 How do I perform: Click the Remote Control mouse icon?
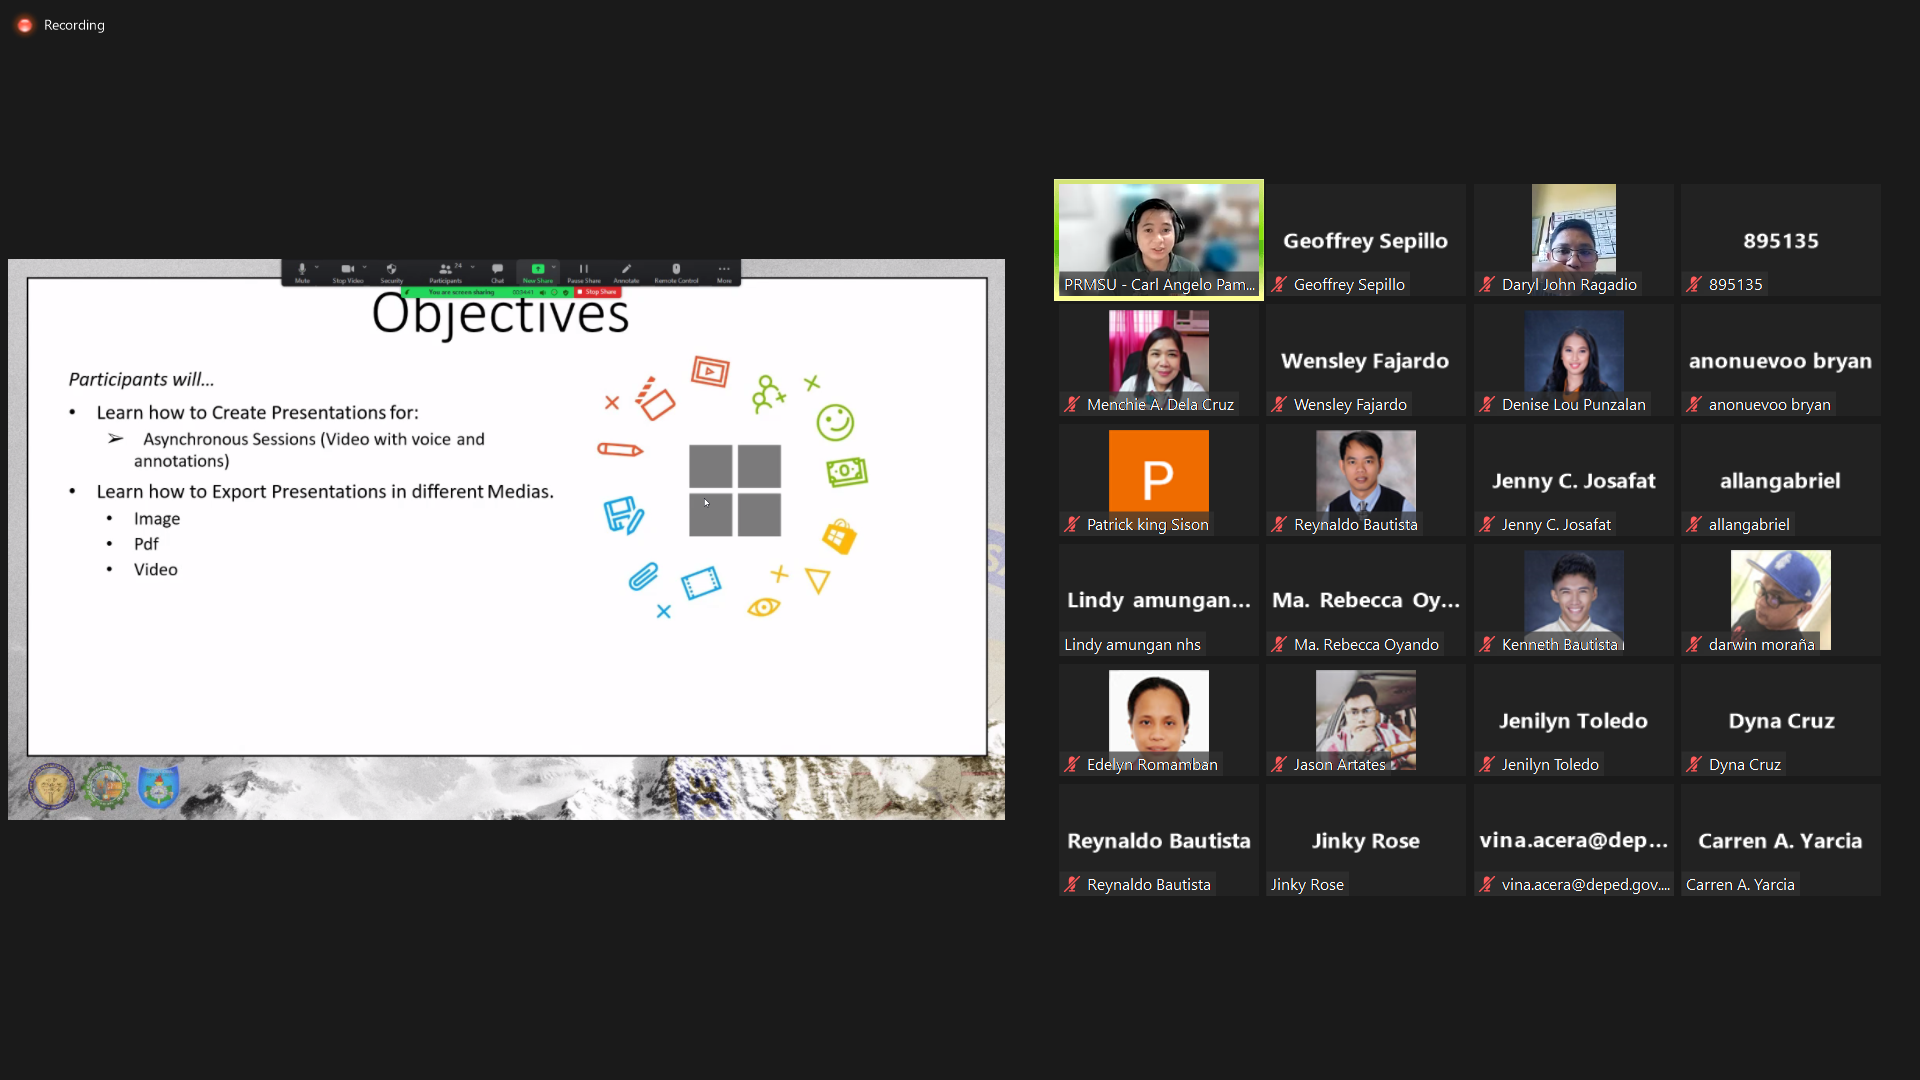pos(676,269)
